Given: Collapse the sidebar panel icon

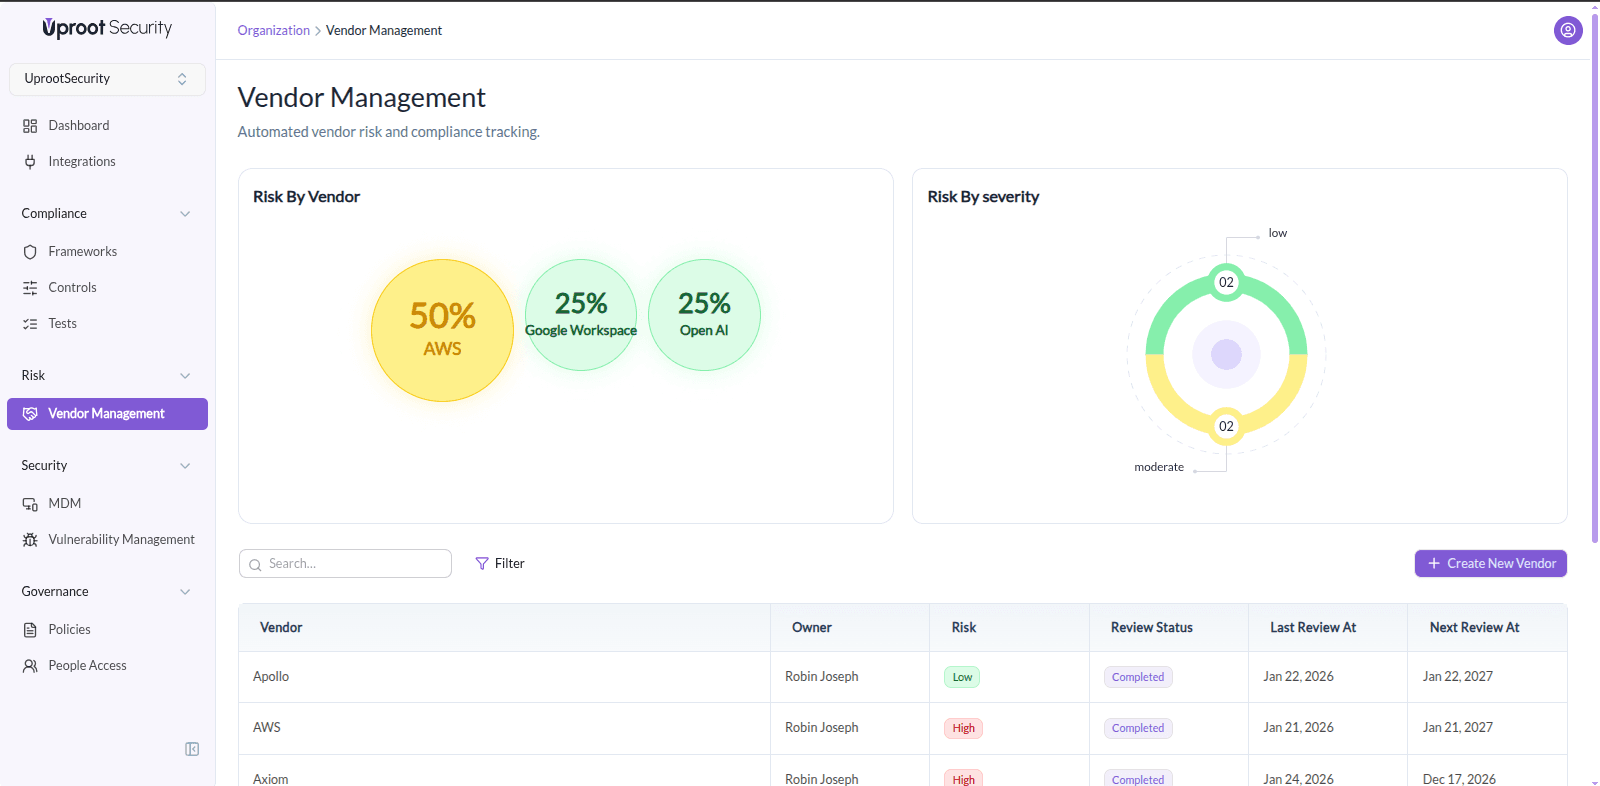Looking at the screenshot, I should point(192,749).
